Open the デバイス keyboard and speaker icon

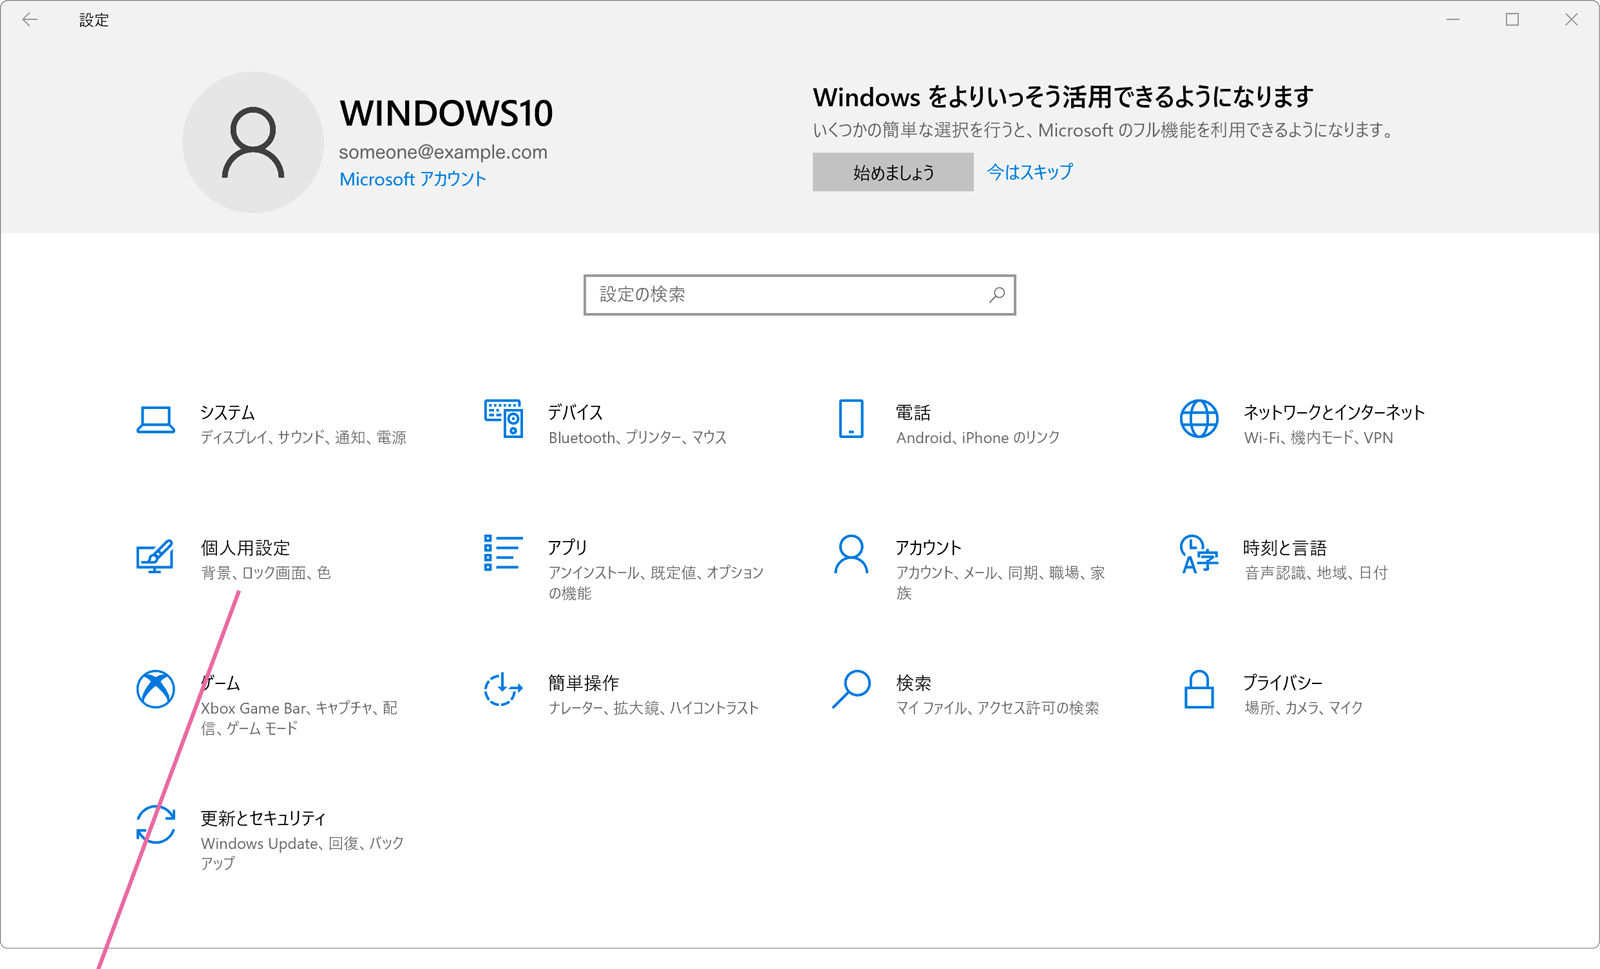click(503, 418)
